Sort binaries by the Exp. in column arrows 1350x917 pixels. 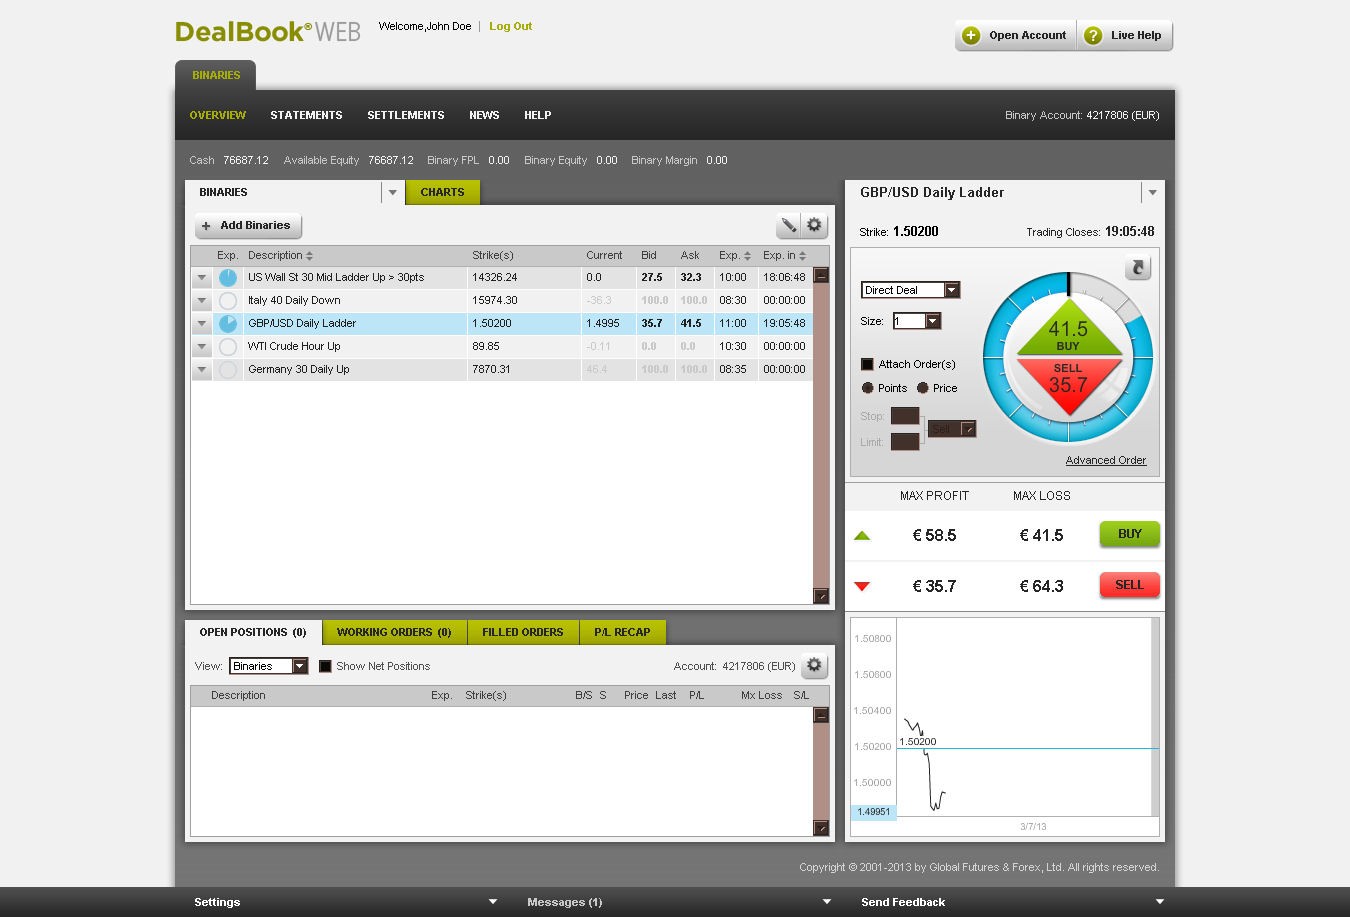click(x=803, y=256)
